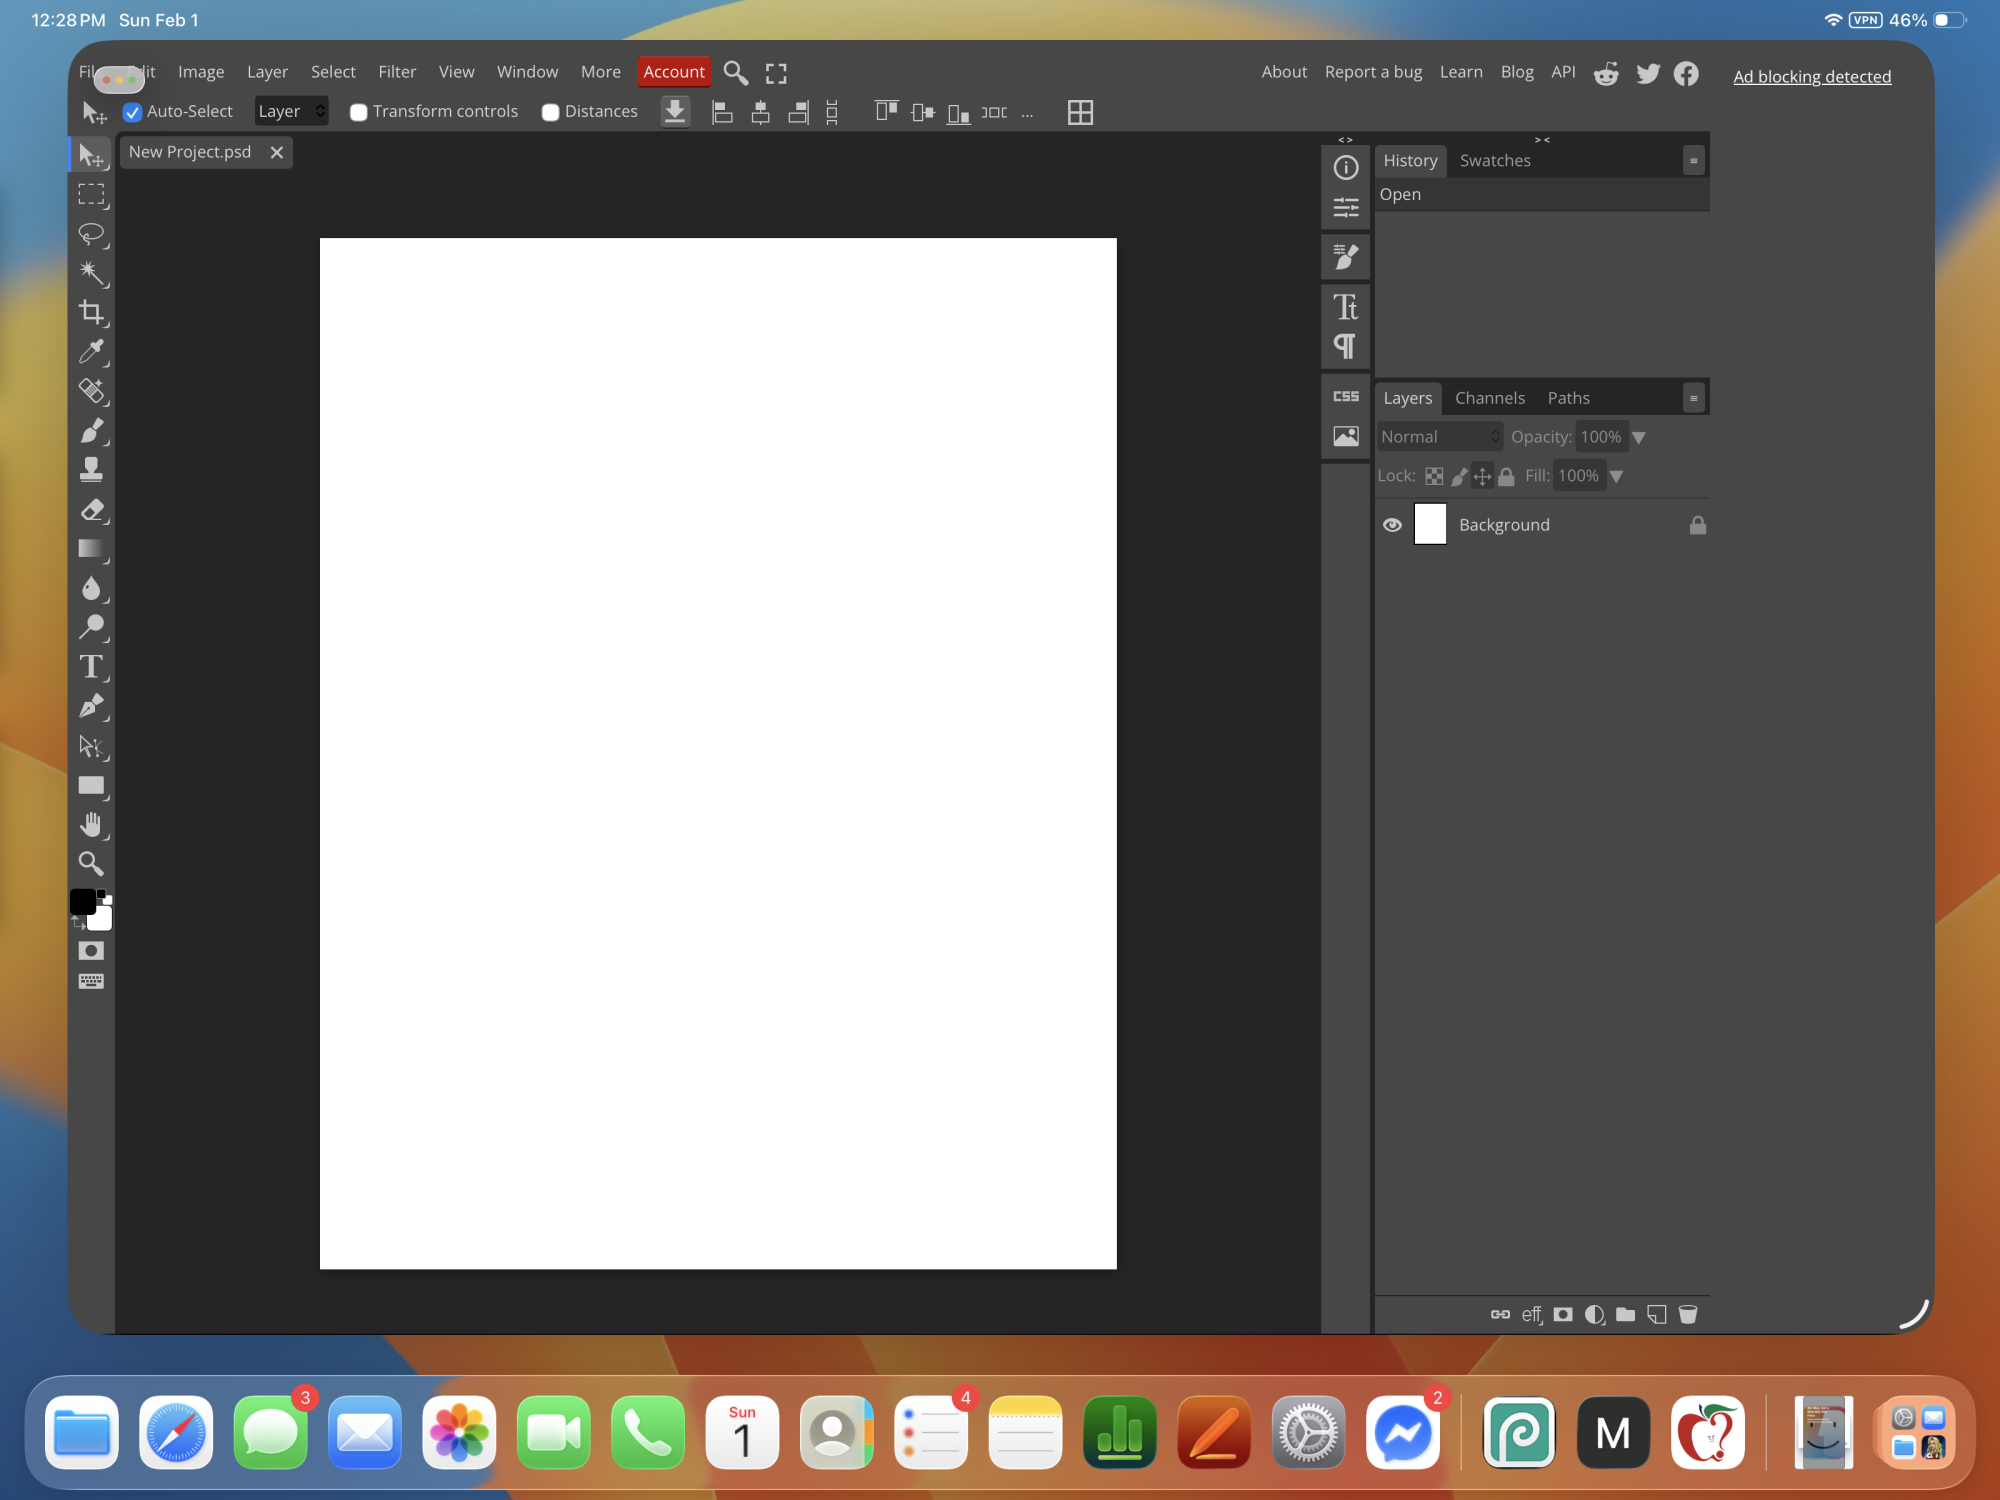Click the red Account button
The image size is (2000, 1500).
674,72
